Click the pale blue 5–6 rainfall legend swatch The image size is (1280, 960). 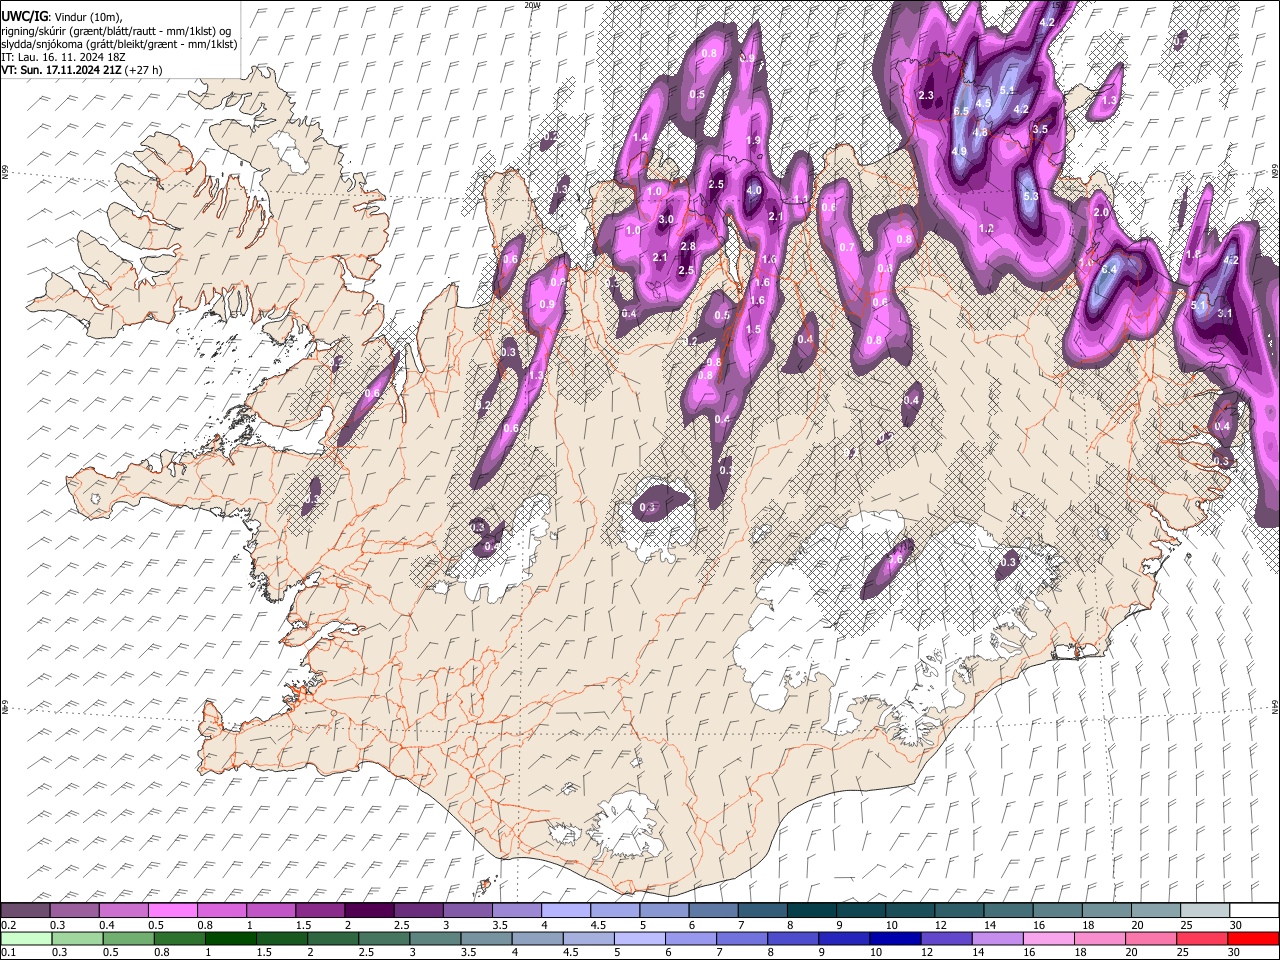point(640,938)
